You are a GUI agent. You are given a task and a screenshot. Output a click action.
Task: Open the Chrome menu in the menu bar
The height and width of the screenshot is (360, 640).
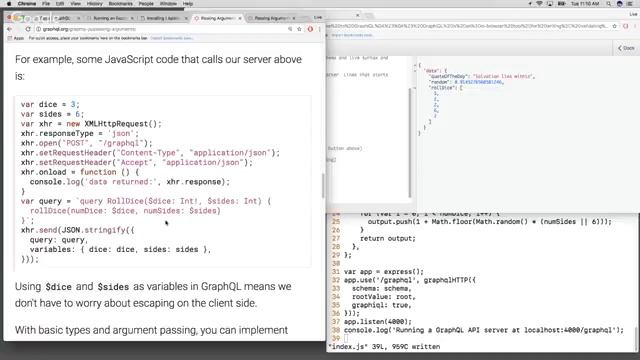(27, 4)
